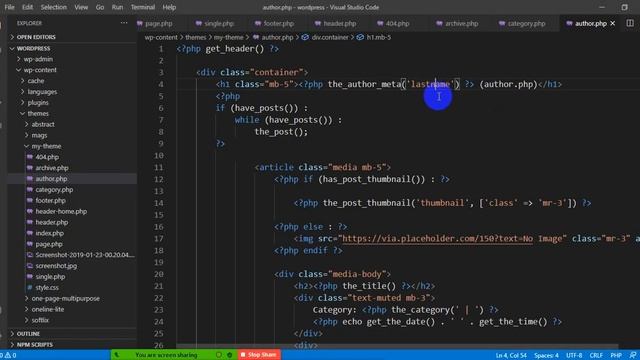The width and height of the screenshot is (640, 360).
Task: Open screenshot.jpg in the explorer
Action: point(56,266)
